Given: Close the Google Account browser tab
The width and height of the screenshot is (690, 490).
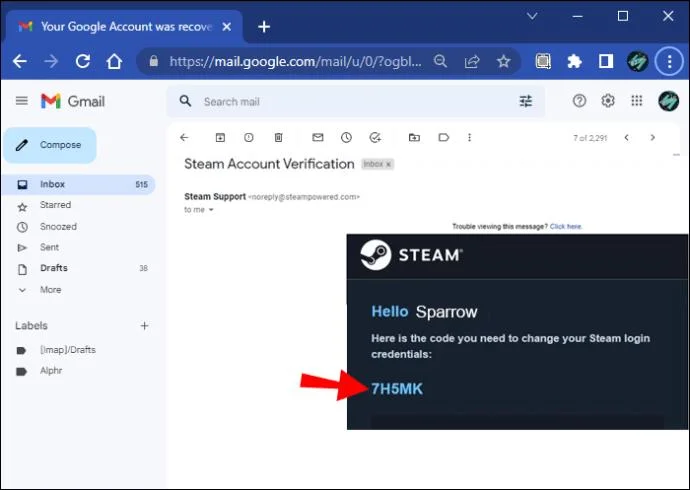Looking at the screenshot, I should (227, 27).
